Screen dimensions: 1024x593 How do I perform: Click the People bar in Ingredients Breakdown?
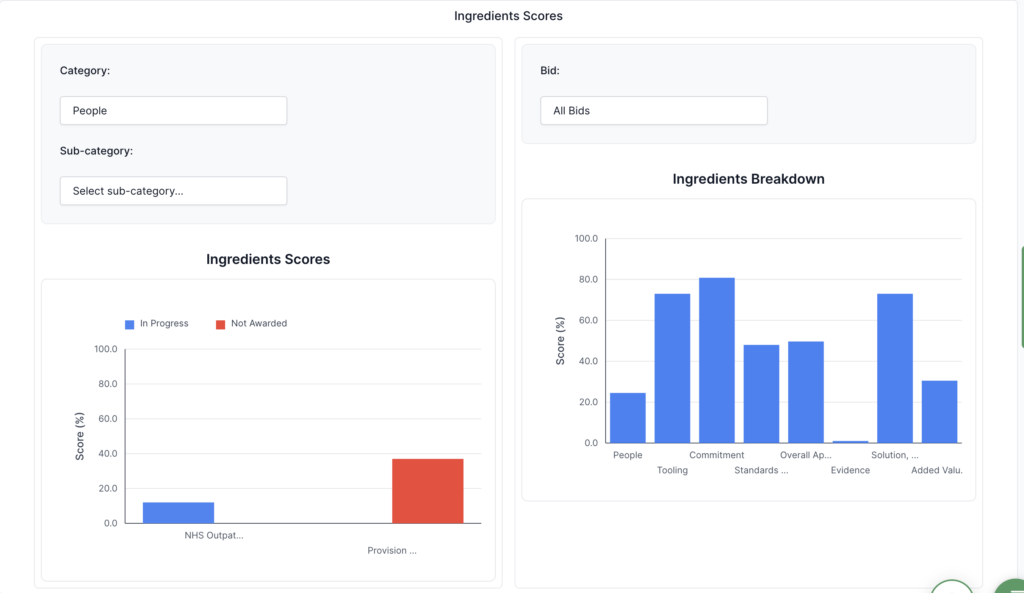(x=628, y=418)
